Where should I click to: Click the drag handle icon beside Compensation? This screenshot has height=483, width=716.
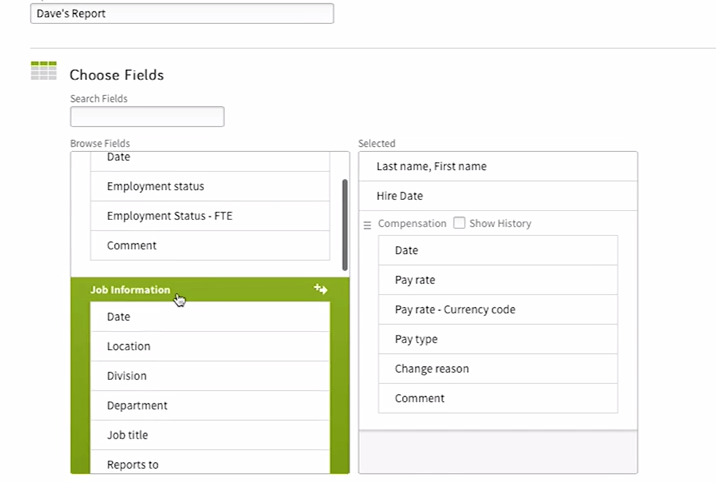tap(367, 225)
